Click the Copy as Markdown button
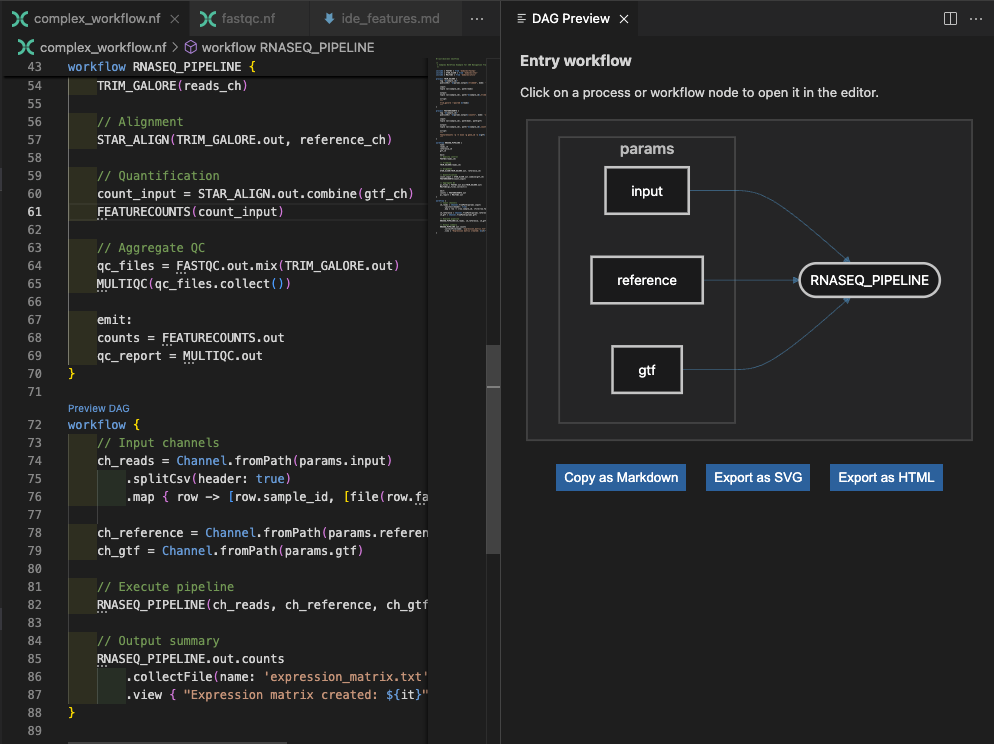Screen dimensions: 994x744 coord(621,477)
